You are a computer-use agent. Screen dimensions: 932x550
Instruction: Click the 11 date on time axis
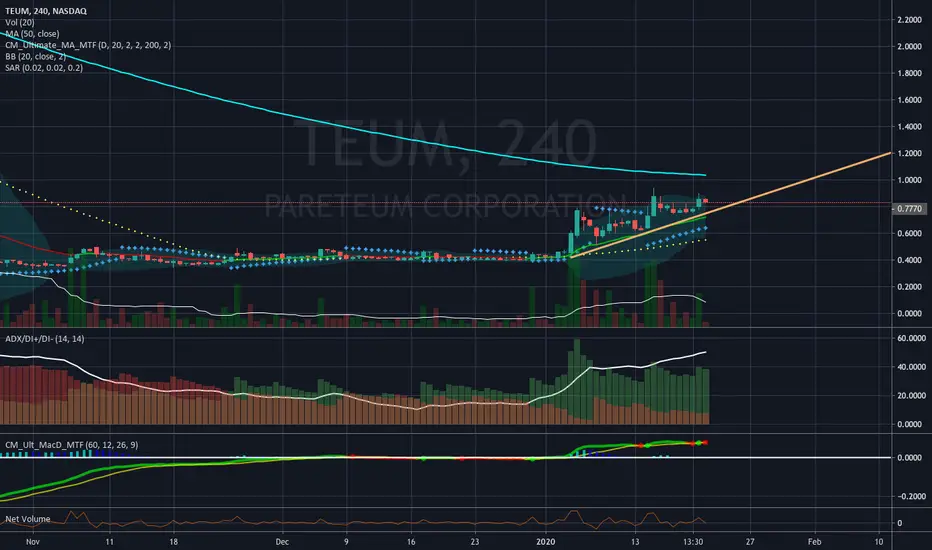(109, 542)
